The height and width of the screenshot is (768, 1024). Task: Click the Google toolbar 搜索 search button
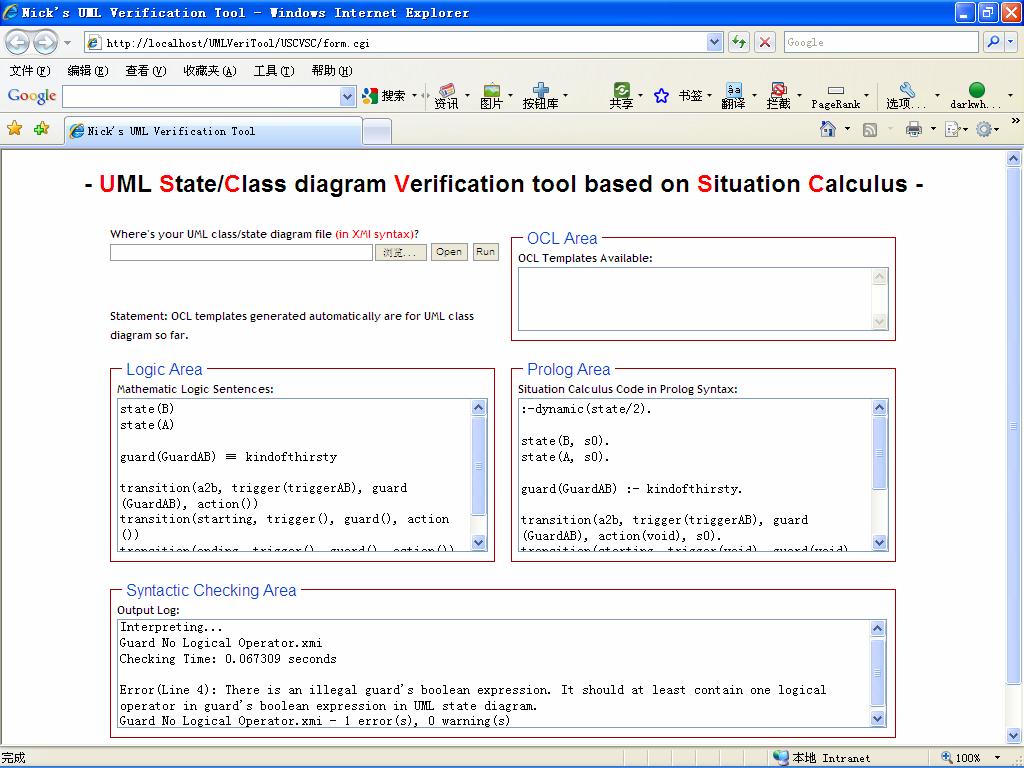point(384,96)
